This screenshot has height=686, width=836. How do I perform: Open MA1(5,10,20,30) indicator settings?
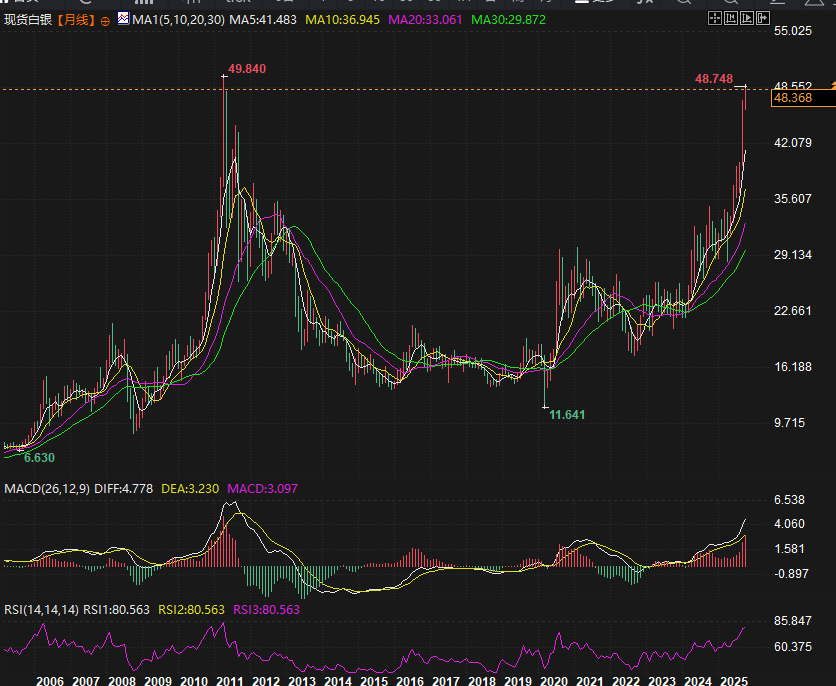coord(177,20)
